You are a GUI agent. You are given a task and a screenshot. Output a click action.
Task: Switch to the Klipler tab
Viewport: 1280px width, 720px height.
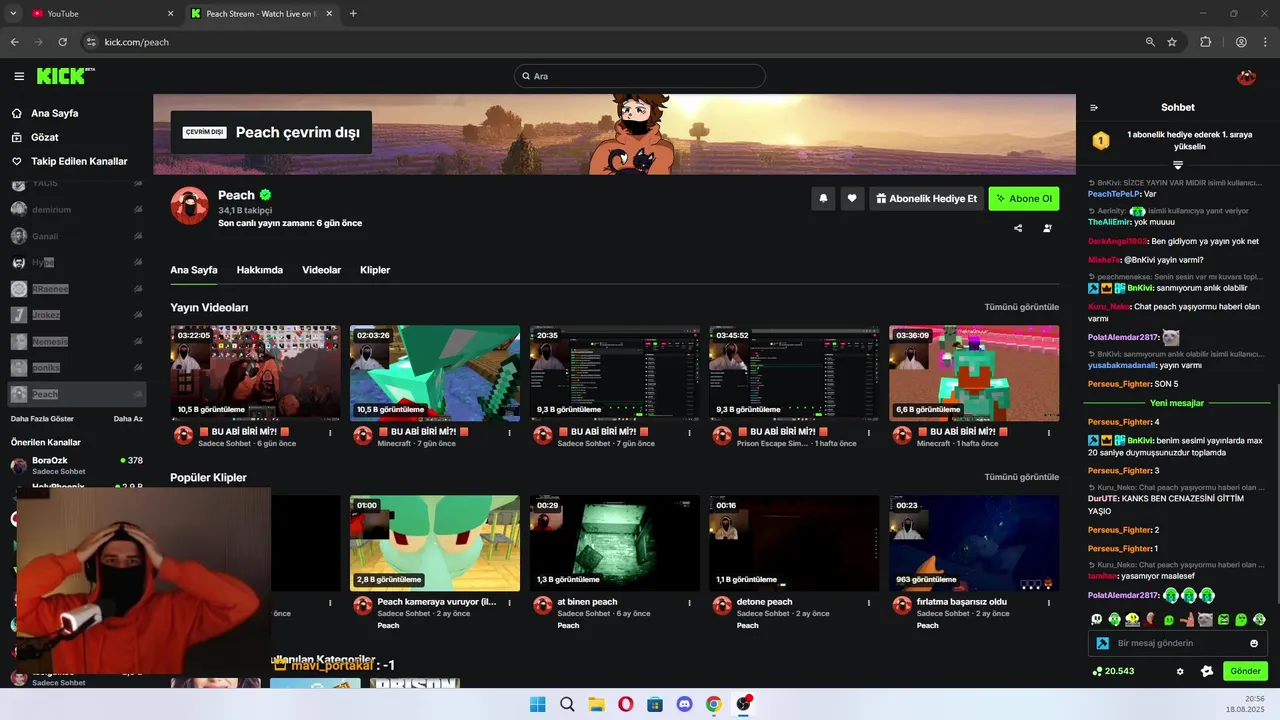coord(375,270)
